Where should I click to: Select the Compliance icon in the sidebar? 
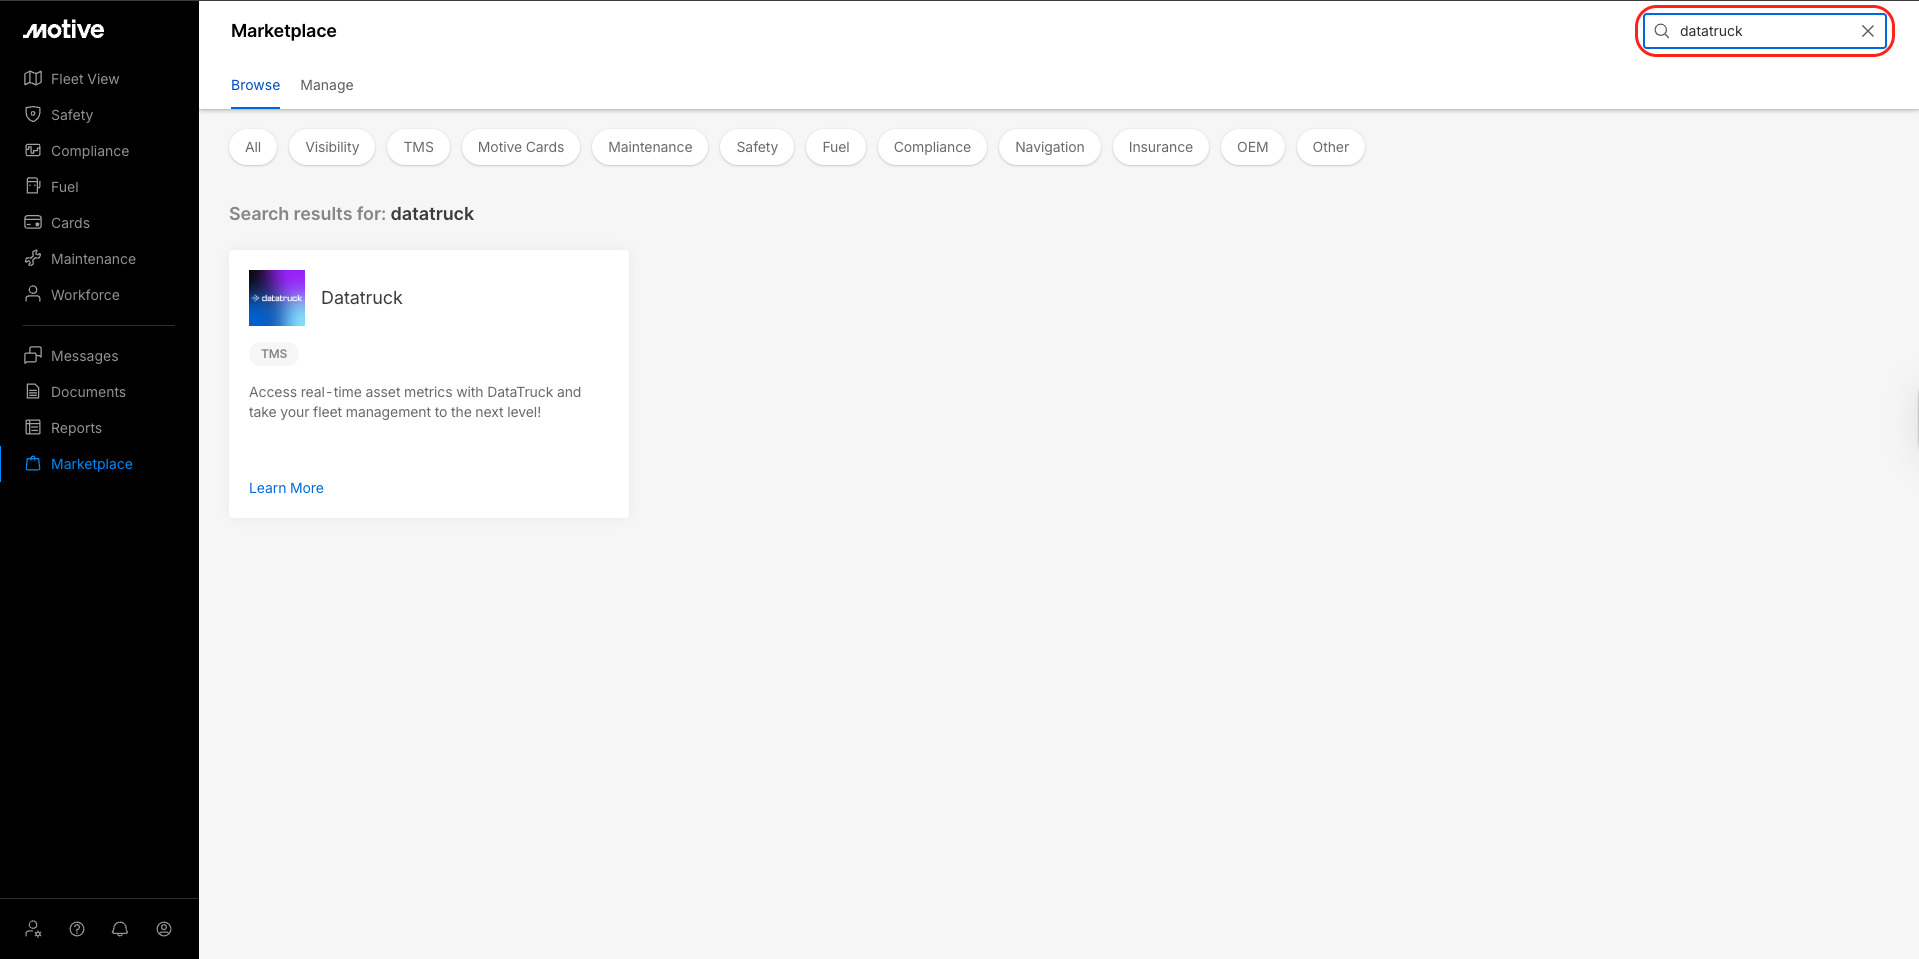[33, 150]
